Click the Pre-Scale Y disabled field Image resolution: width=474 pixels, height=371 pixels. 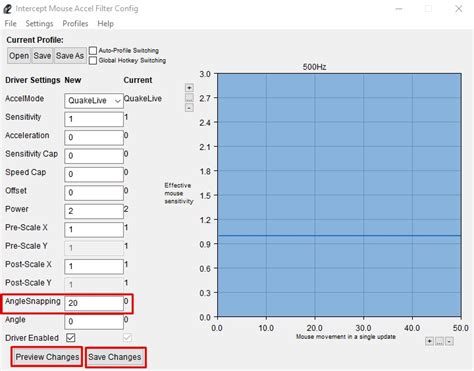tap(94, 248)
